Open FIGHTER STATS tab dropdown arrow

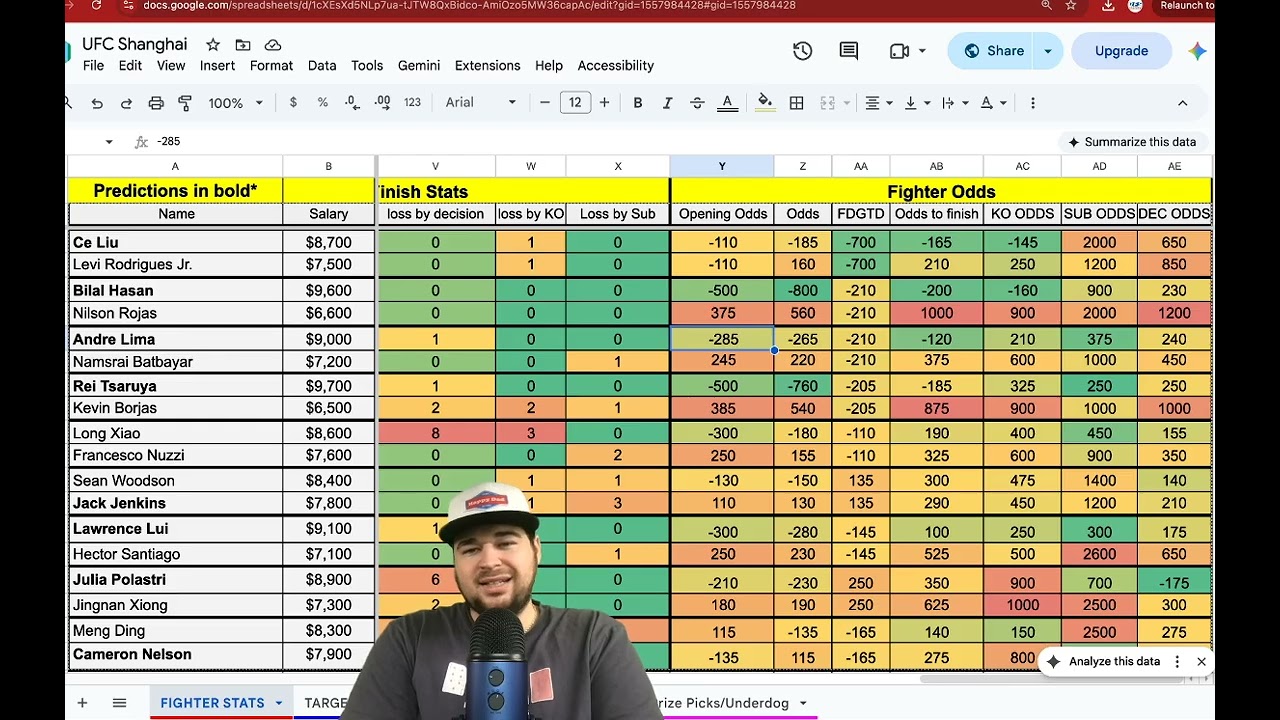[279, 703]
